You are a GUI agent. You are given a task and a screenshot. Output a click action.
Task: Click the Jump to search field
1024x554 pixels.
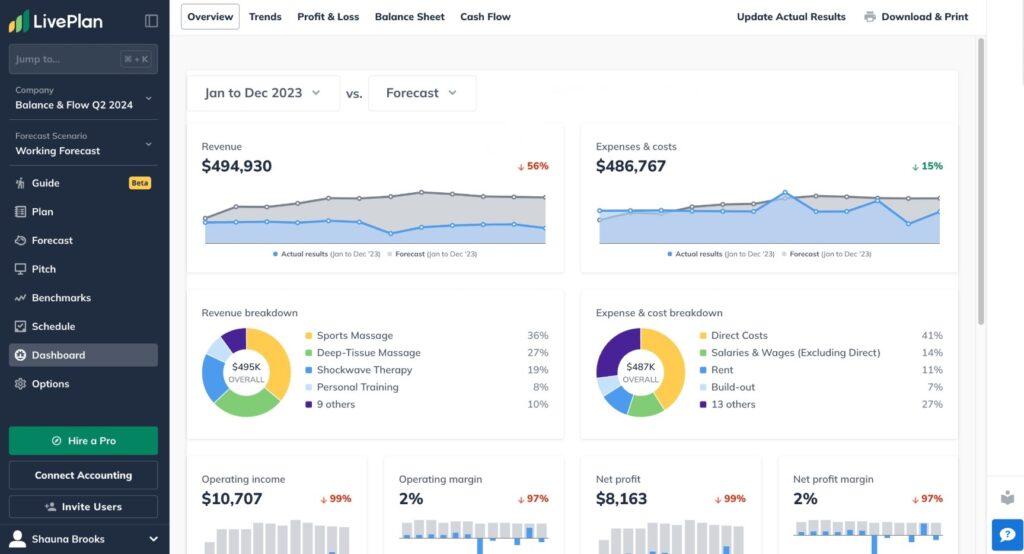pyautogui.click(x=65, y=59)
